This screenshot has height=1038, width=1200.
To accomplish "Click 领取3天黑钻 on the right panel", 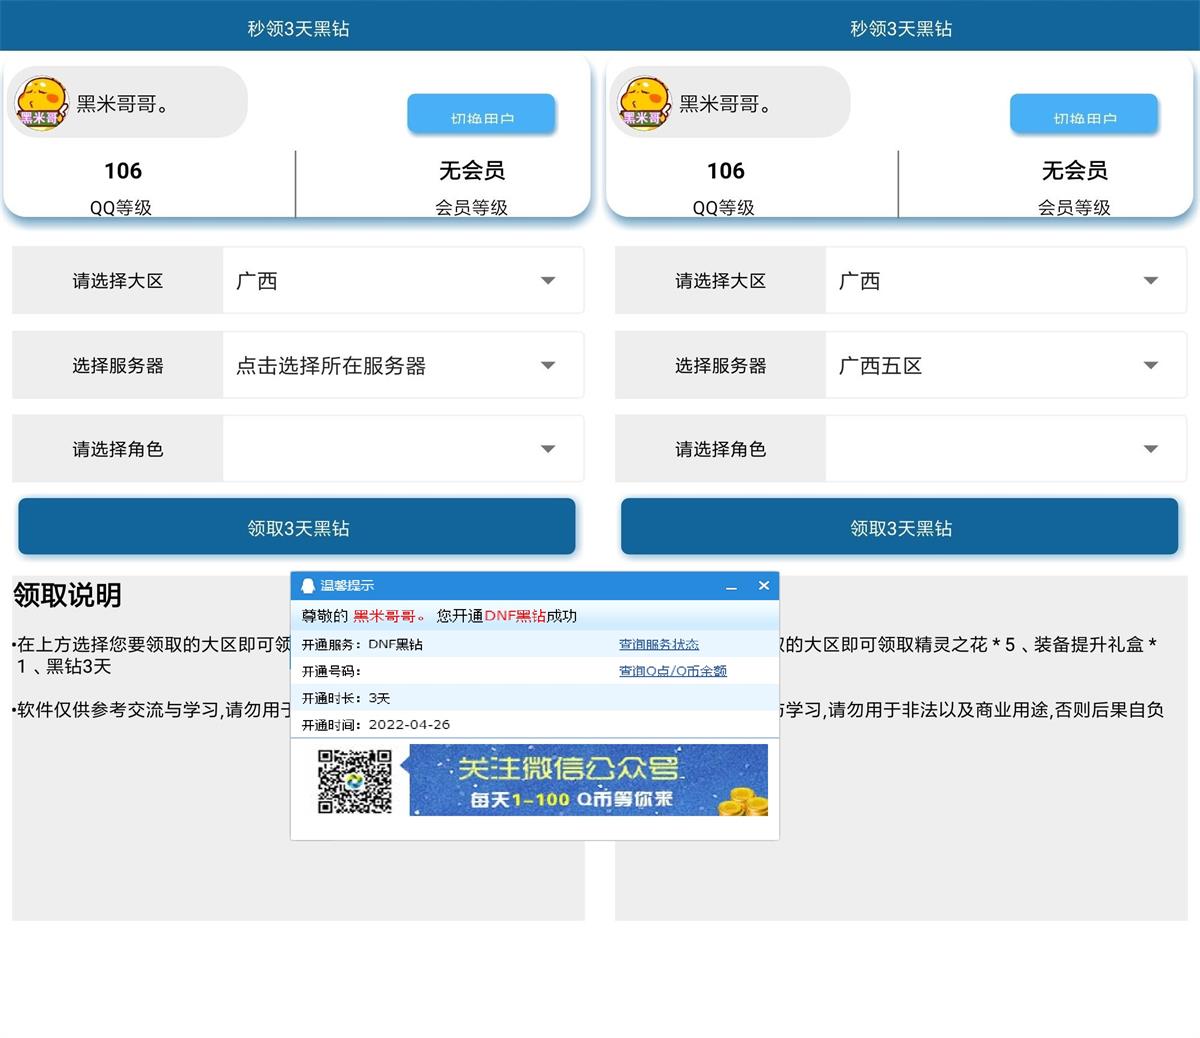I will click(898, 527).
